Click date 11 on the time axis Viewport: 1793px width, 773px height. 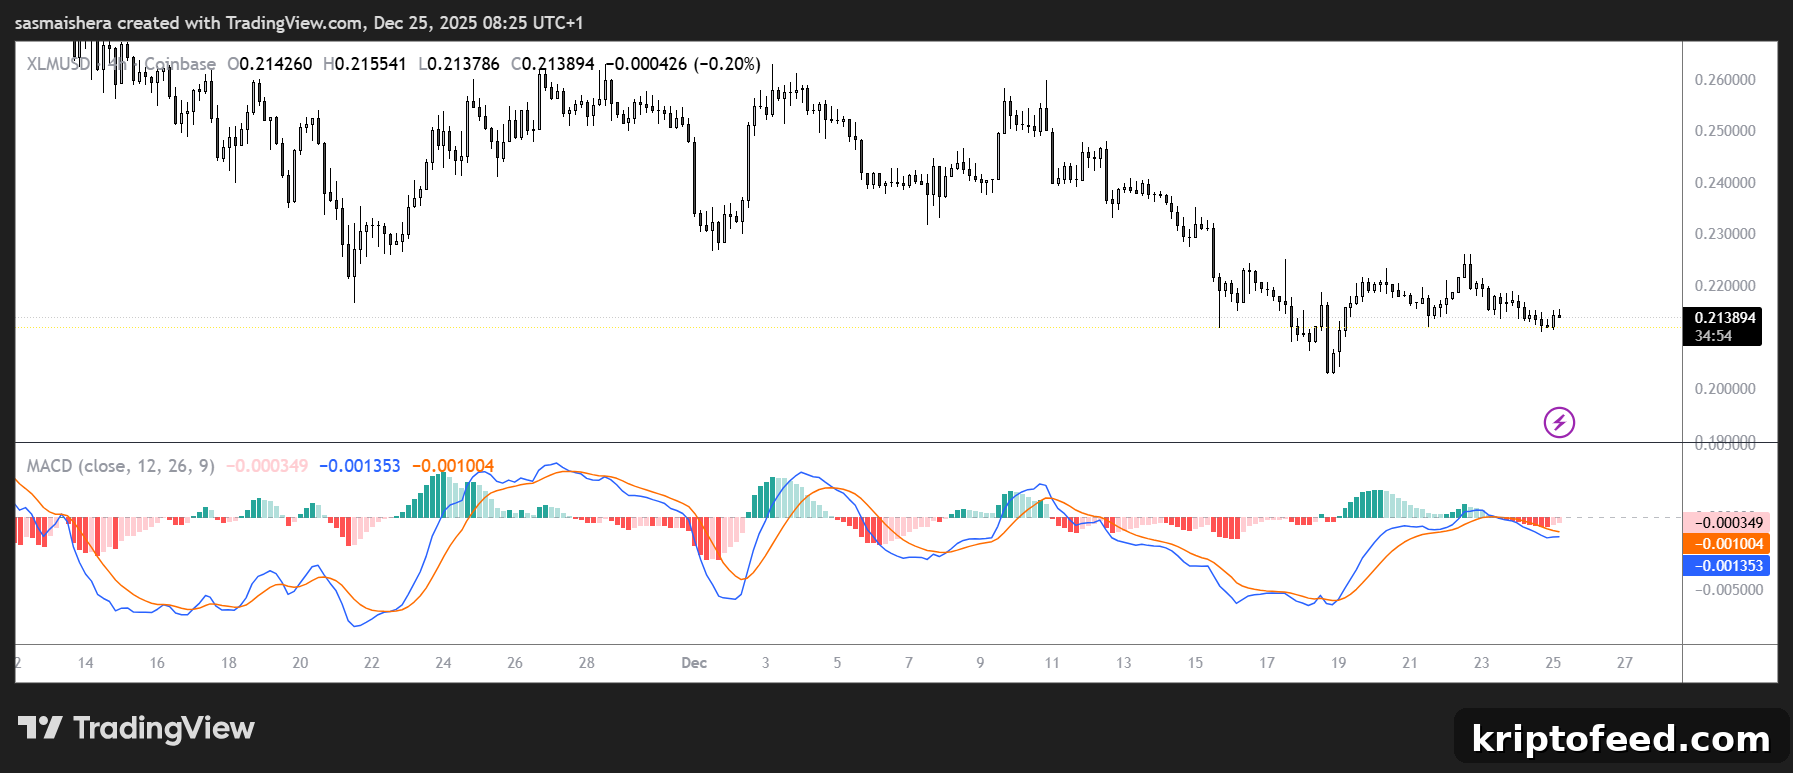point(1052,663)
